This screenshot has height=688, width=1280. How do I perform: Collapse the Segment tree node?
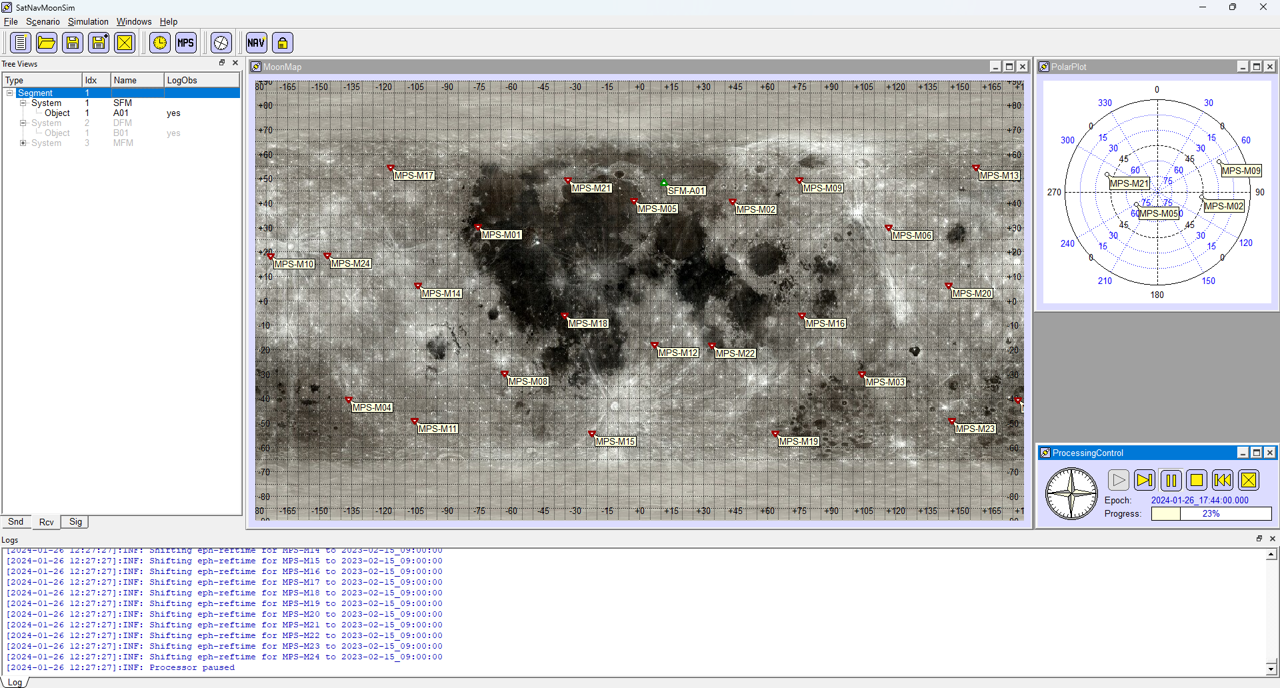pyautogui.click(x=11, y=93)
